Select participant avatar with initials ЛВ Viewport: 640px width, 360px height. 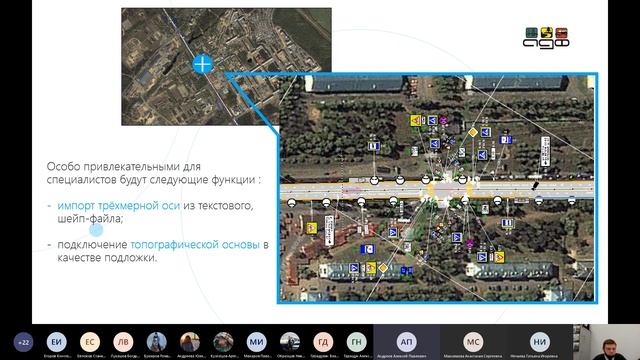tap(123, 342)
